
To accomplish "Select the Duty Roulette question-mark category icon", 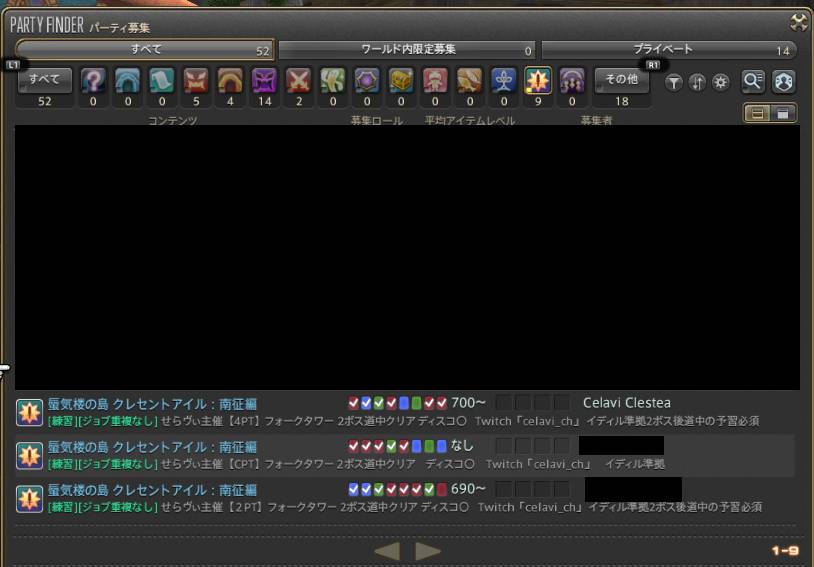I will tap(93, 80).
